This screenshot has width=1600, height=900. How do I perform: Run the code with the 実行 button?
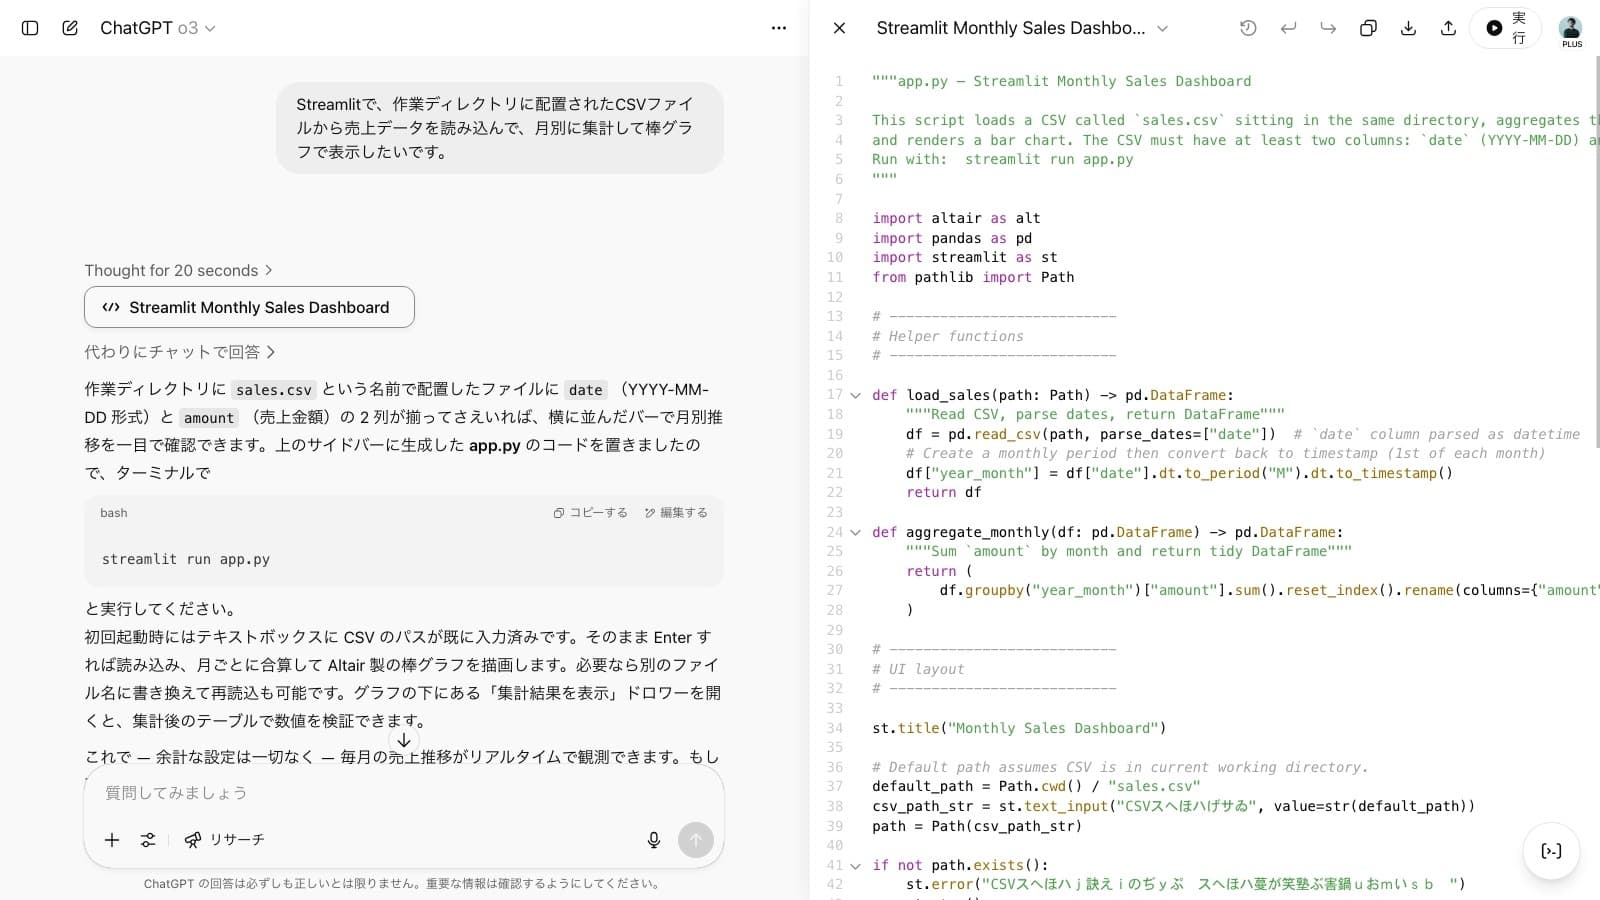point(1505,28)
